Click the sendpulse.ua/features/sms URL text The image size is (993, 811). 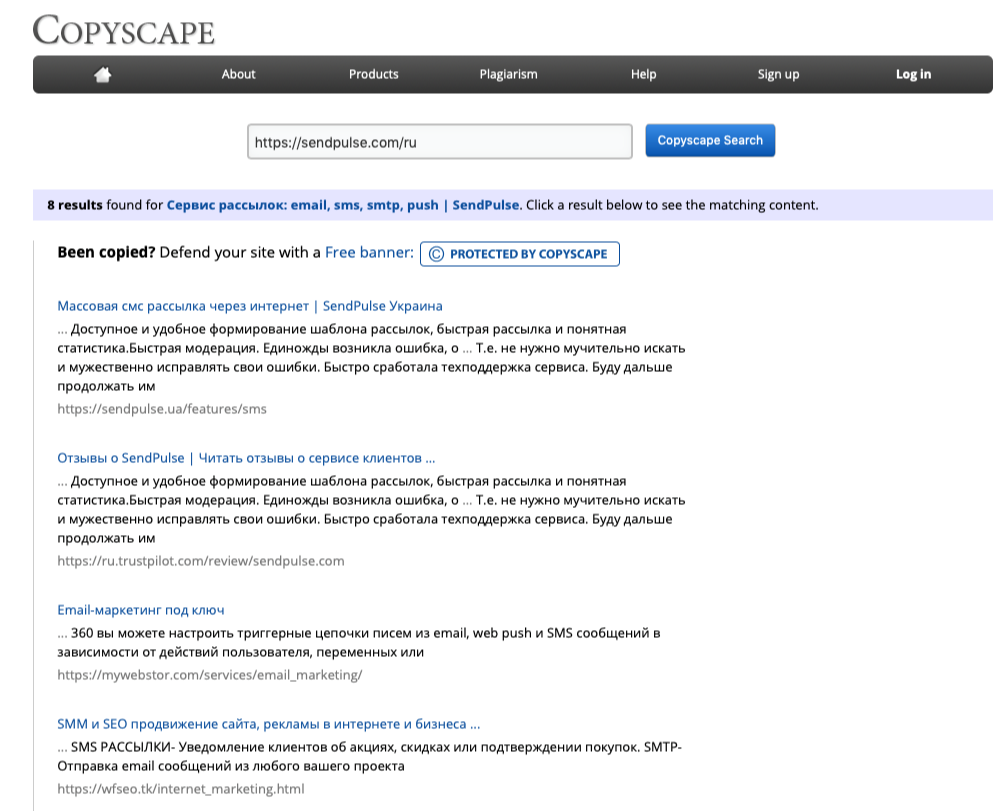(162, 409)
